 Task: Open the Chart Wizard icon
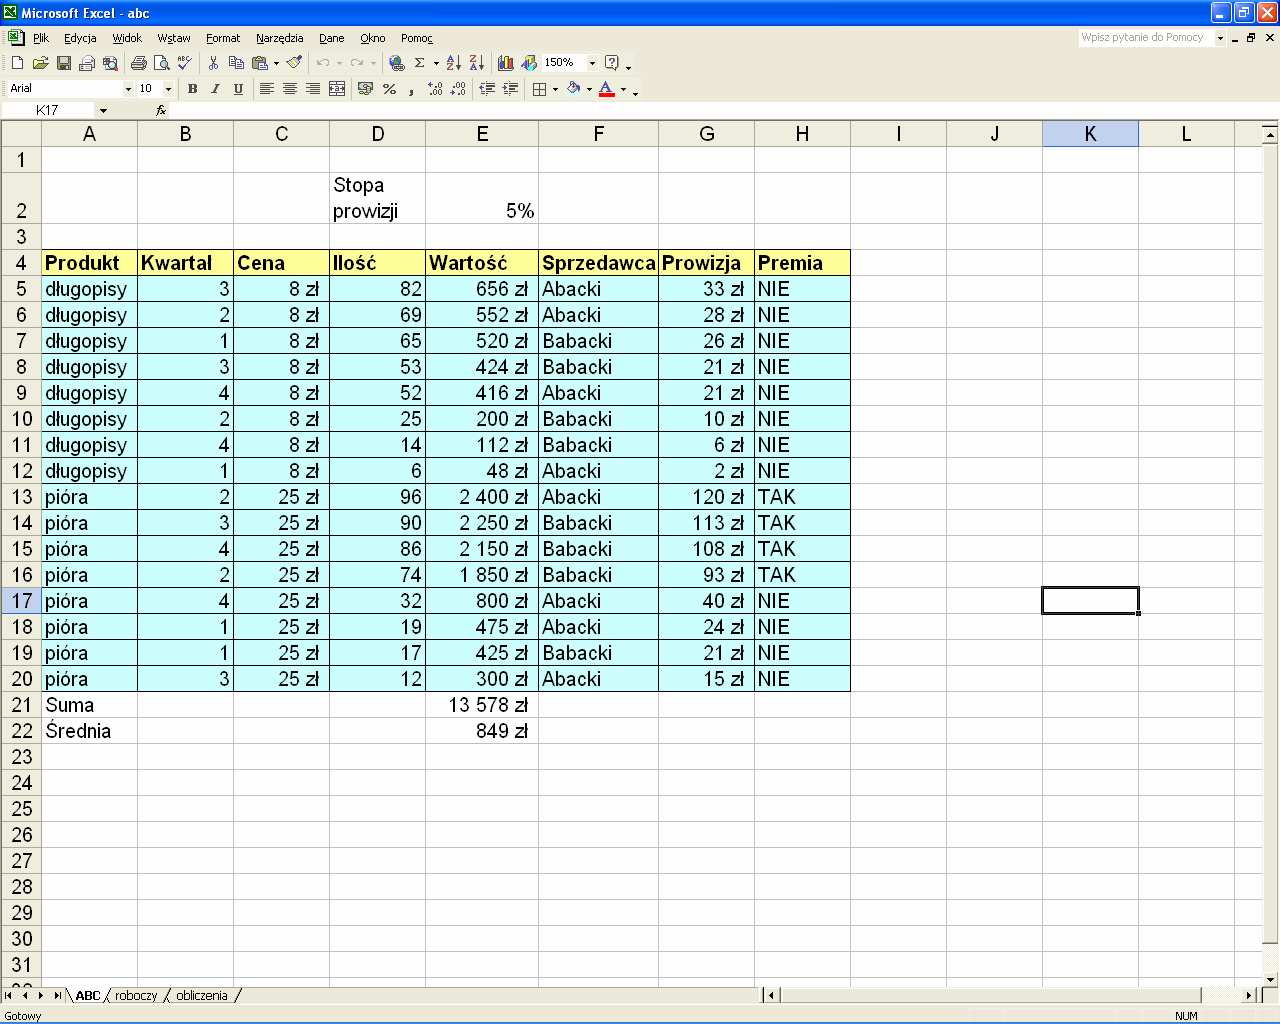click(506, 63)
